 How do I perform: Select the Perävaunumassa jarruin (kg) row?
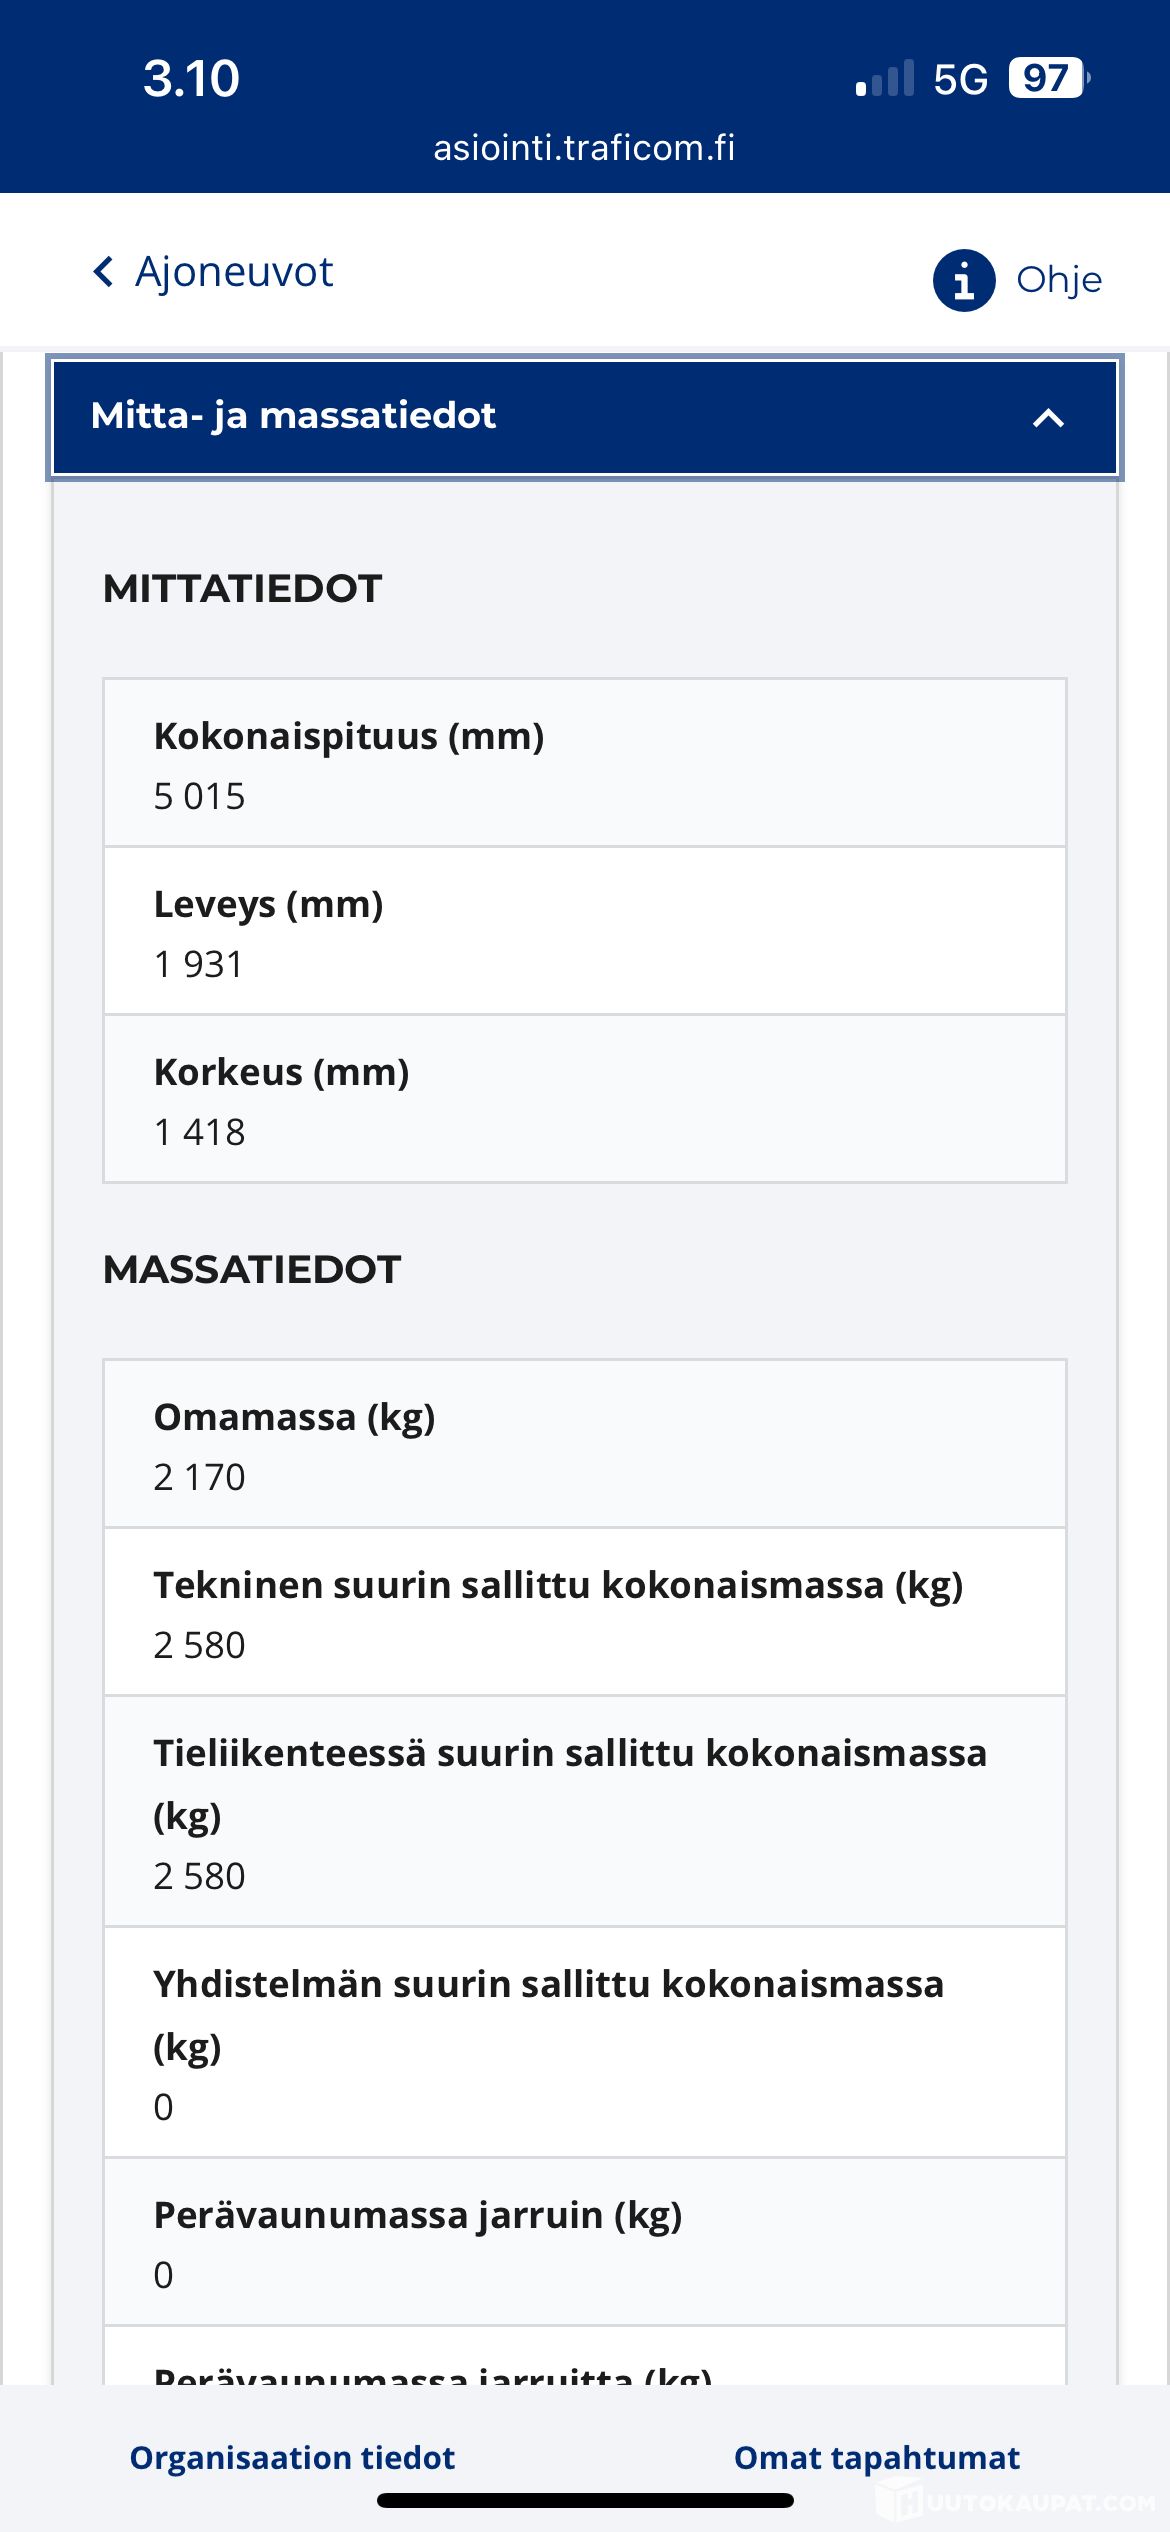(x=584, y=2243)
